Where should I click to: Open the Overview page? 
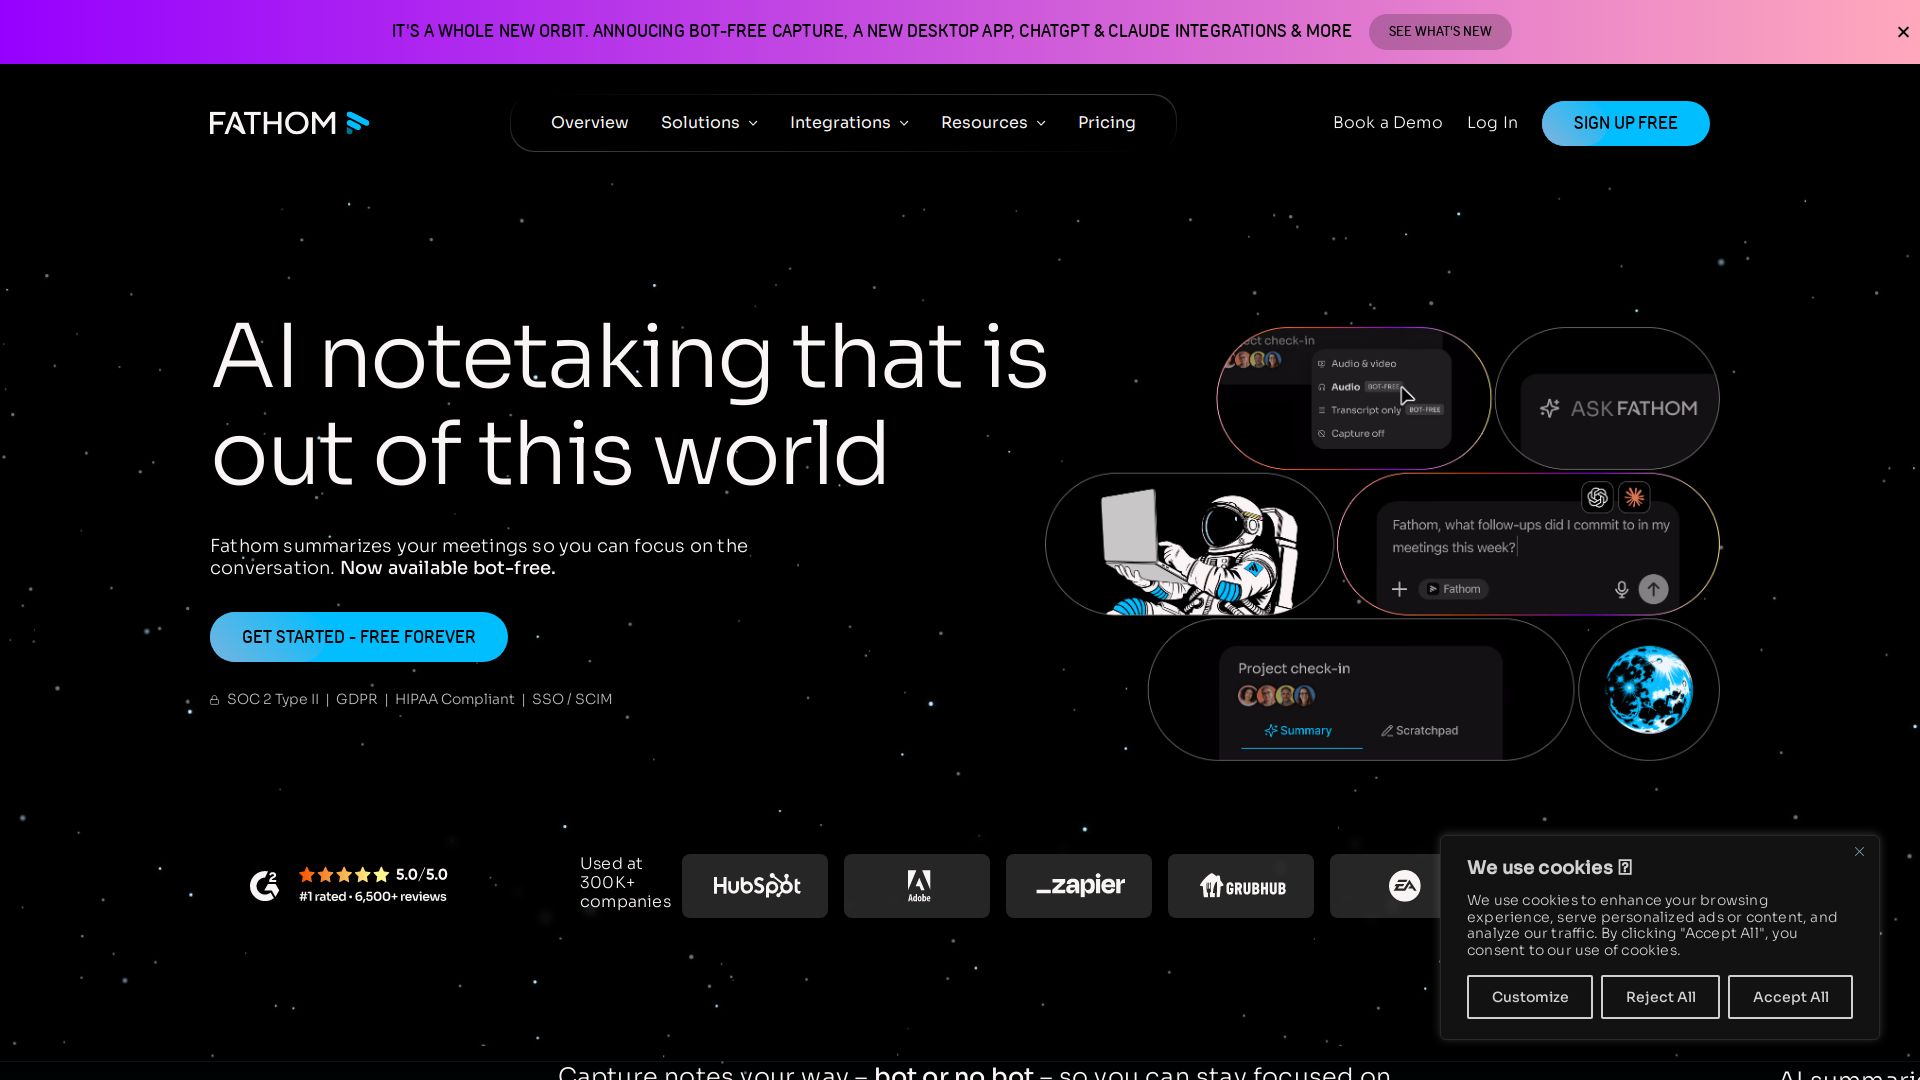pos(590,123)
